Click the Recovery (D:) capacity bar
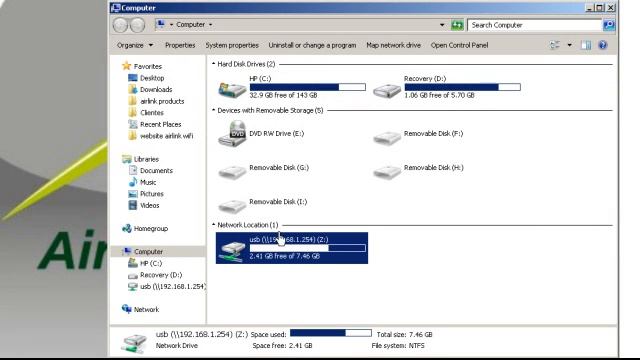The width and height of the screenshot is (640, 360). [x=462, y=87]
